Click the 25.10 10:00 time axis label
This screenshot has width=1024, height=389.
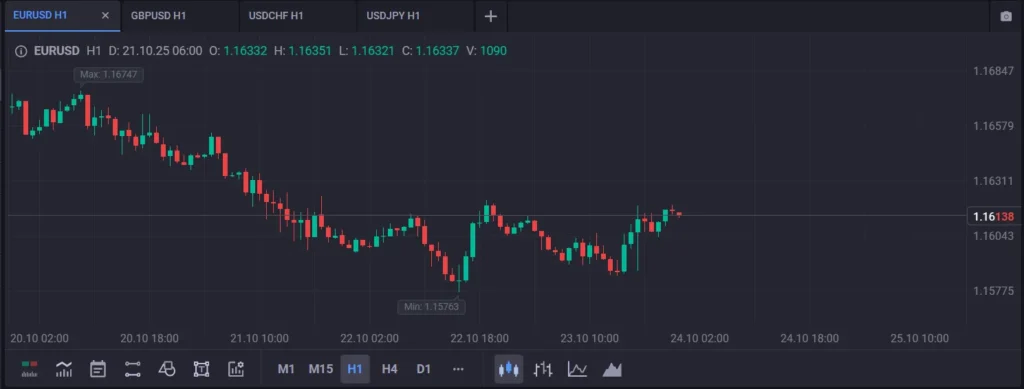[920, 339]
